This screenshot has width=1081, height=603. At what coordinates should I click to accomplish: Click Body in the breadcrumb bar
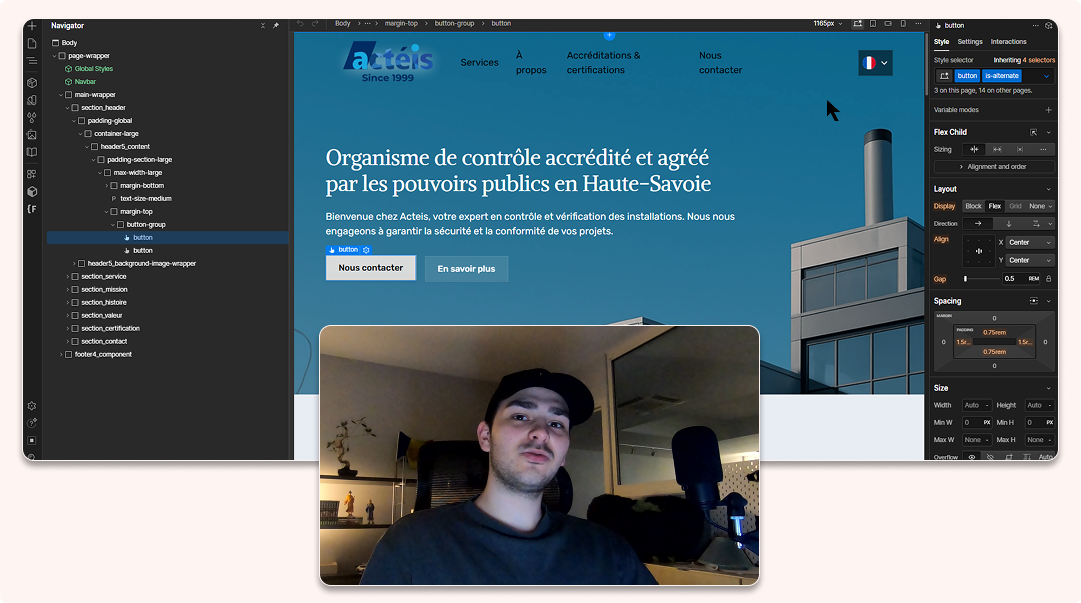pyautogui.click(x=343, y=23)
